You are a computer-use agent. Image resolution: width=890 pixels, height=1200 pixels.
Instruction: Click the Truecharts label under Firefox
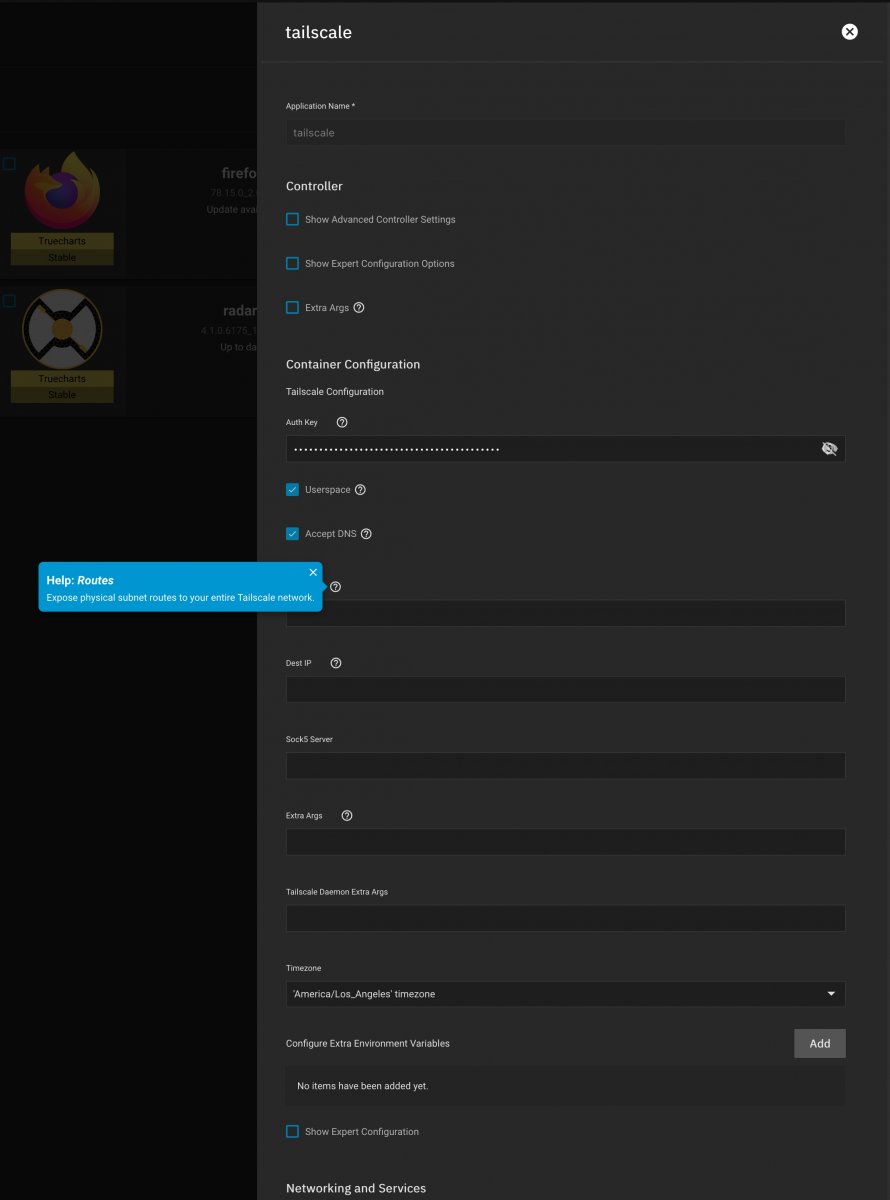click(x=62, y=241)
